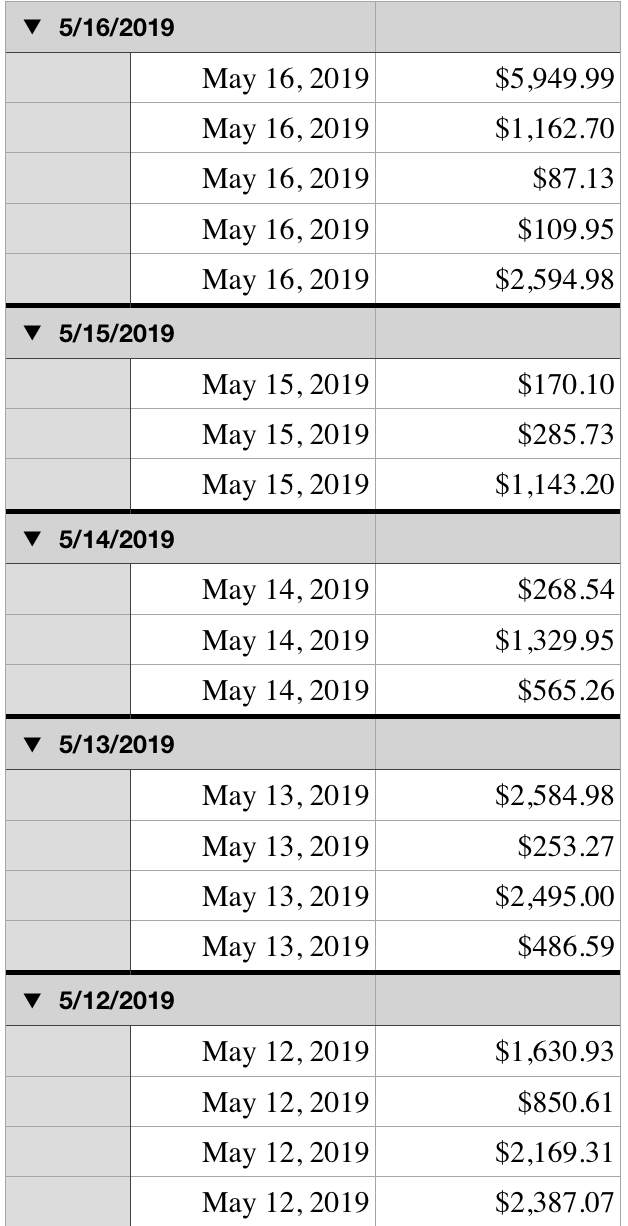Select the $2,495.00 cell

(498, 897)
